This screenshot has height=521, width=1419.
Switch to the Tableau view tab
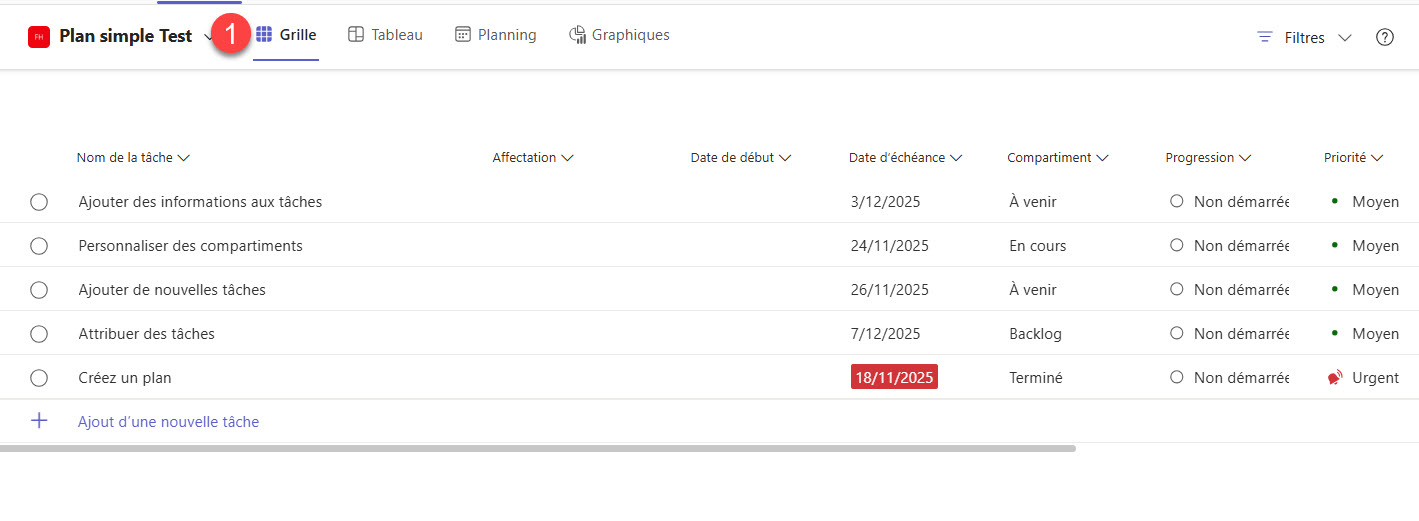[385, 35]
